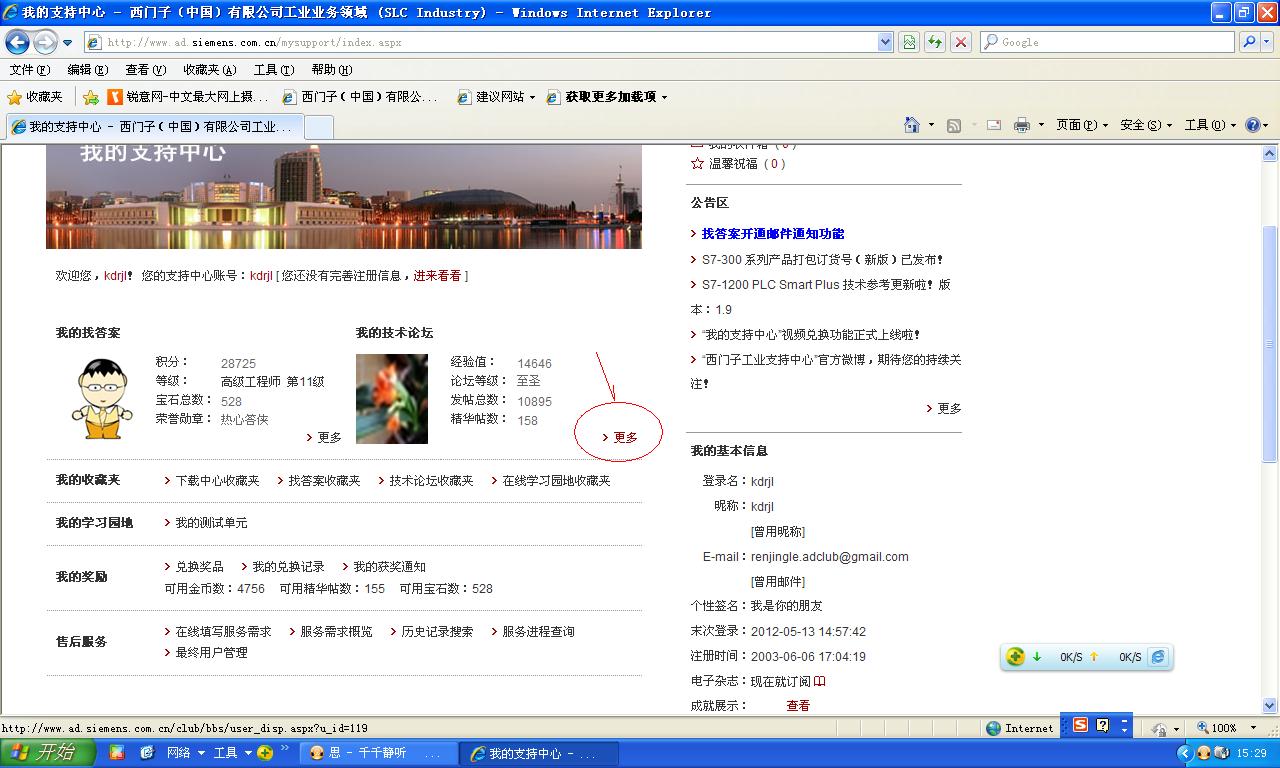Click the Read Mail envelope icon
This screenshot has width=1280, height=768.
tap(994, 125)
